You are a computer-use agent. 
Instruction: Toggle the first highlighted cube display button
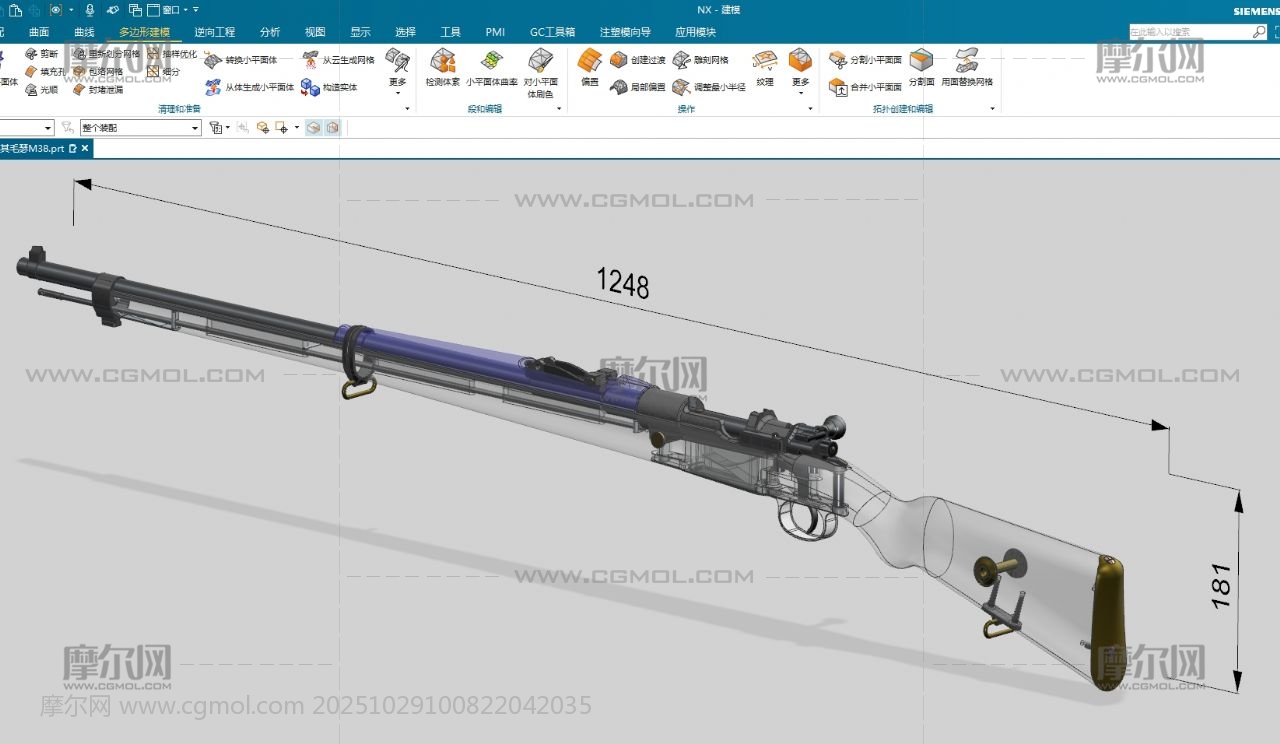(314, 128)
